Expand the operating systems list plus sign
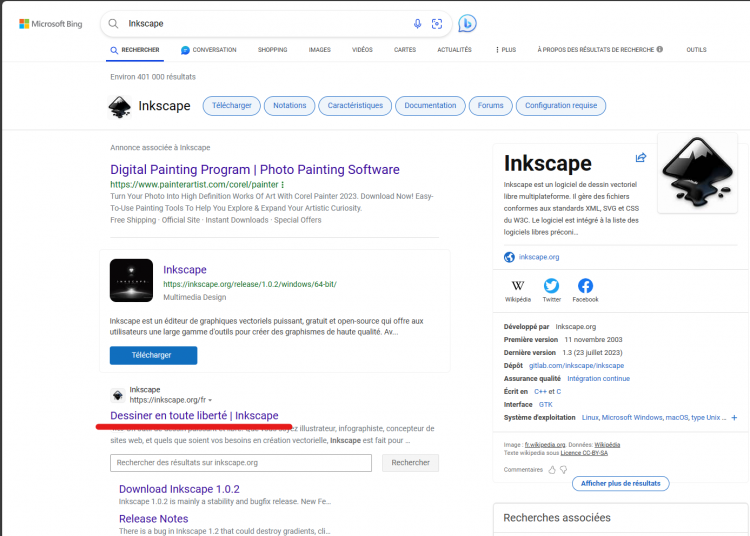 [734, 417]
